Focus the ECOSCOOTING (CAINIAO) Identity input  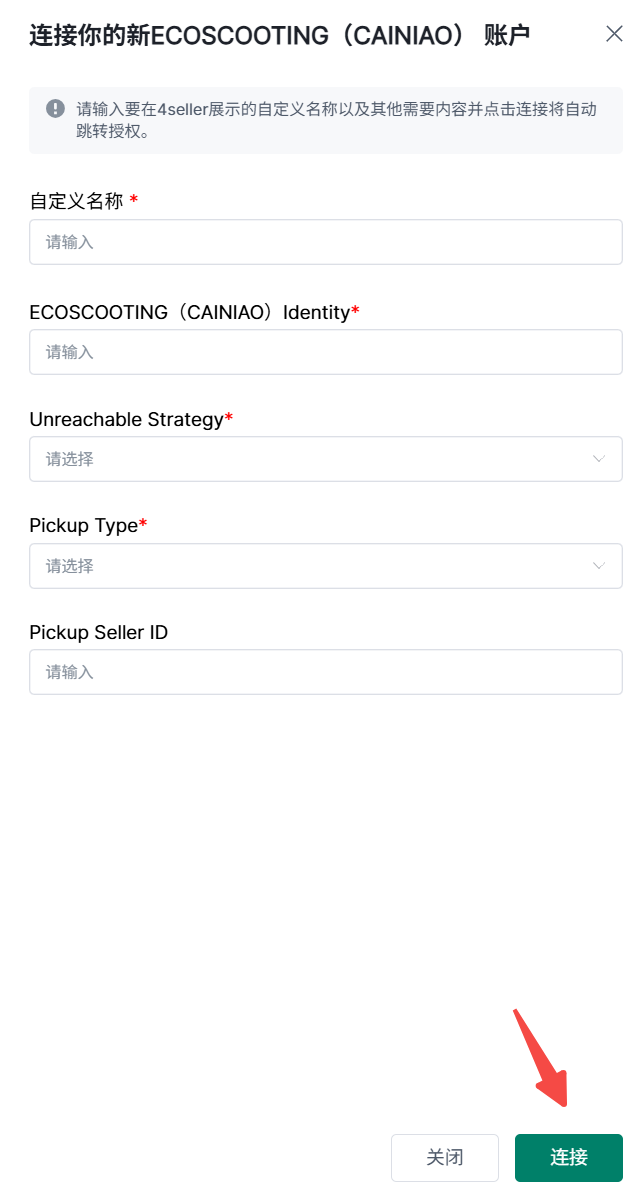point(325,352)
